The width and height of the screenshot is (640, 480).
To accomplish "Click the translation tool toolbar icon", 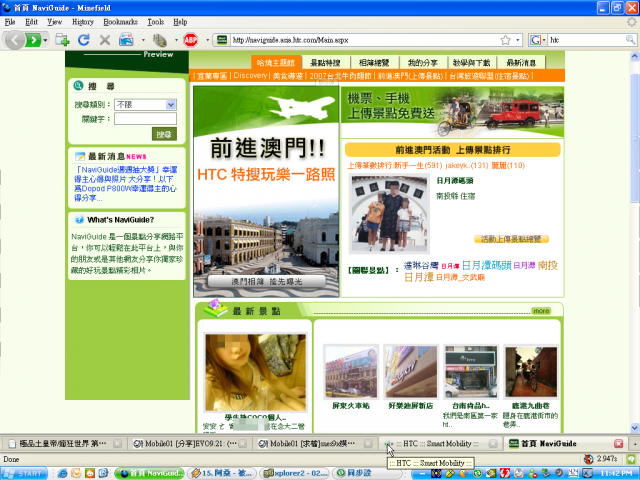I will [160, 40].
